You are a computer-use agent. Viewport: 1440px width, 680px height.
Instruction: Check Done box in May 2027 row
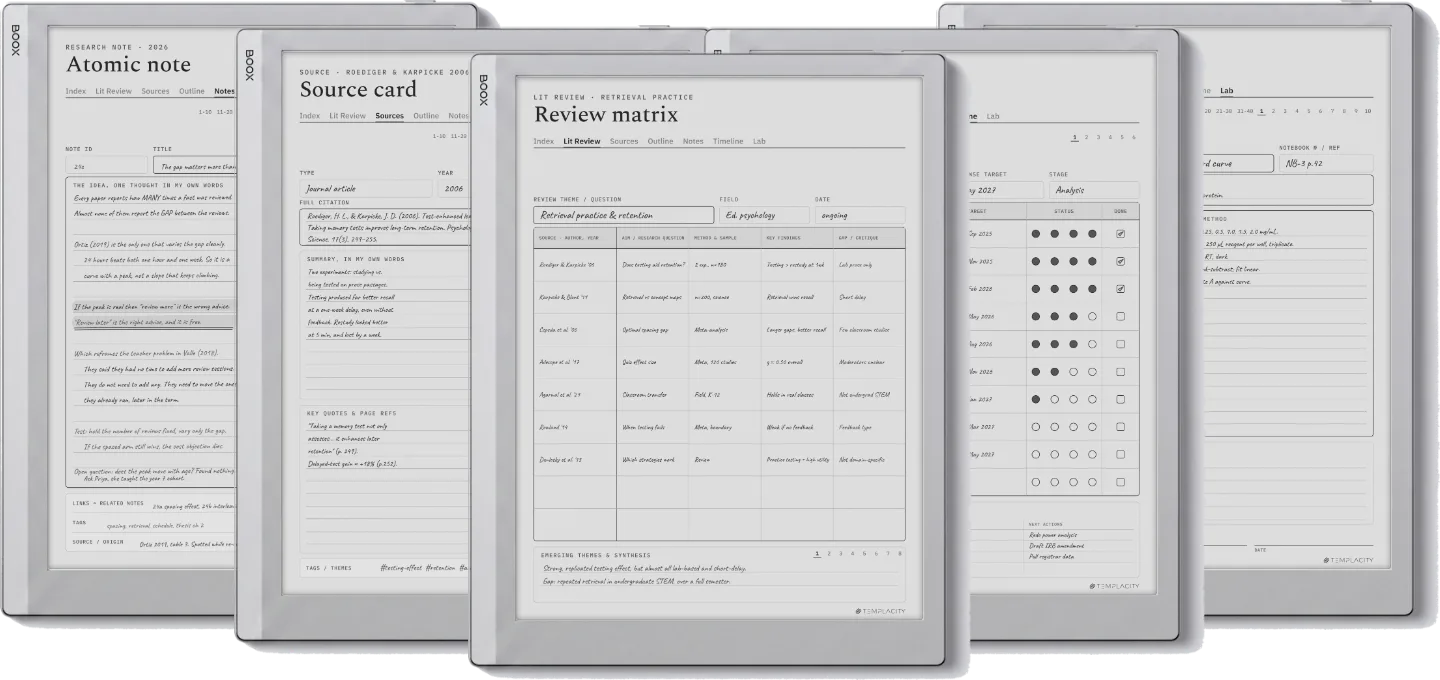tap(1120, 454)
